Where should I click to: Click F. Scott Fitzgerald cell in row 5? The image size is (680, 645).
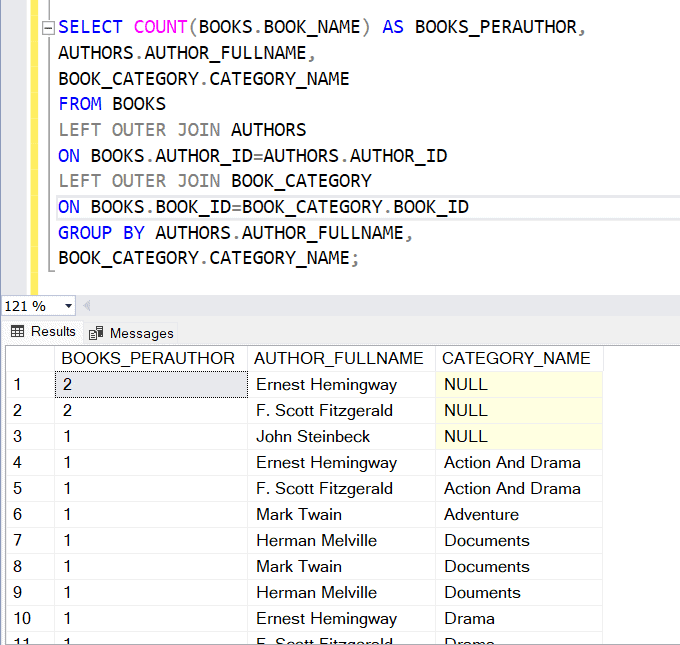click(341, 488)
